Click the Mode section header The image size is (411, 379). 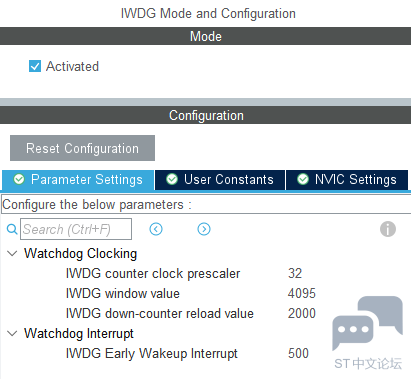(205, 36)
